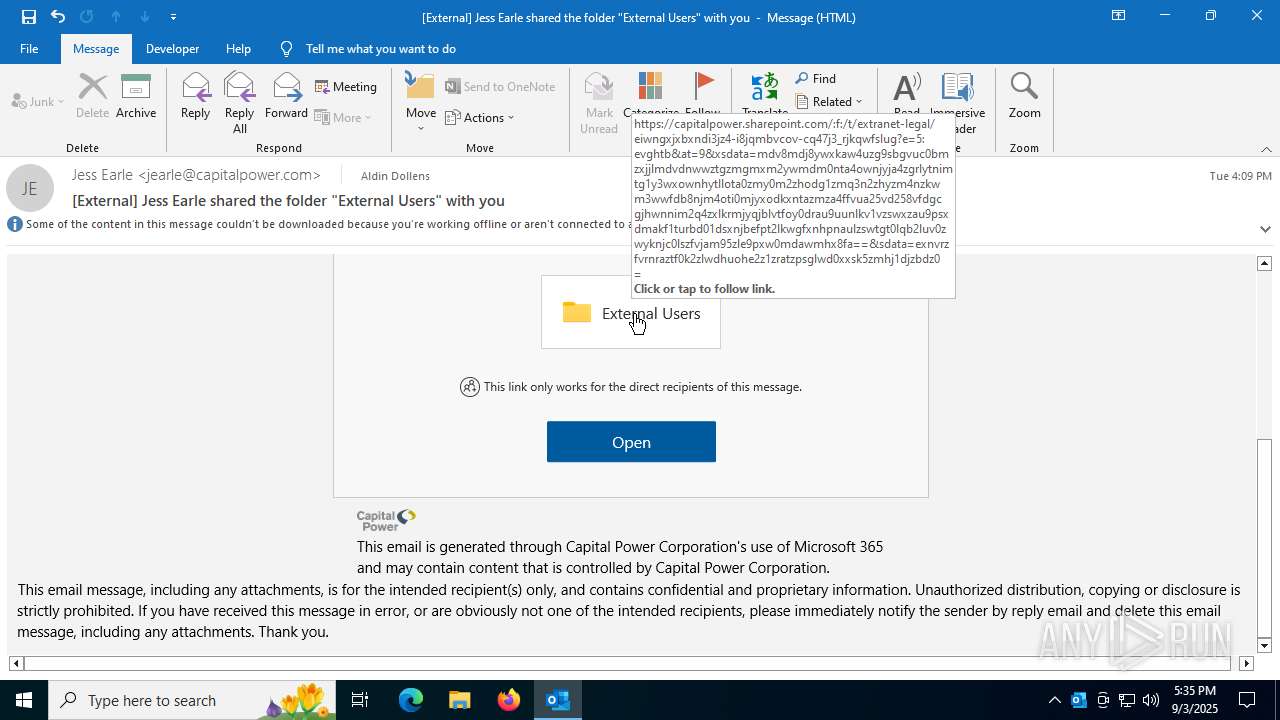The height and width of the screenshot is (720, 1280).
Task: Click Find in the ribbon
Action: [816, 79]
